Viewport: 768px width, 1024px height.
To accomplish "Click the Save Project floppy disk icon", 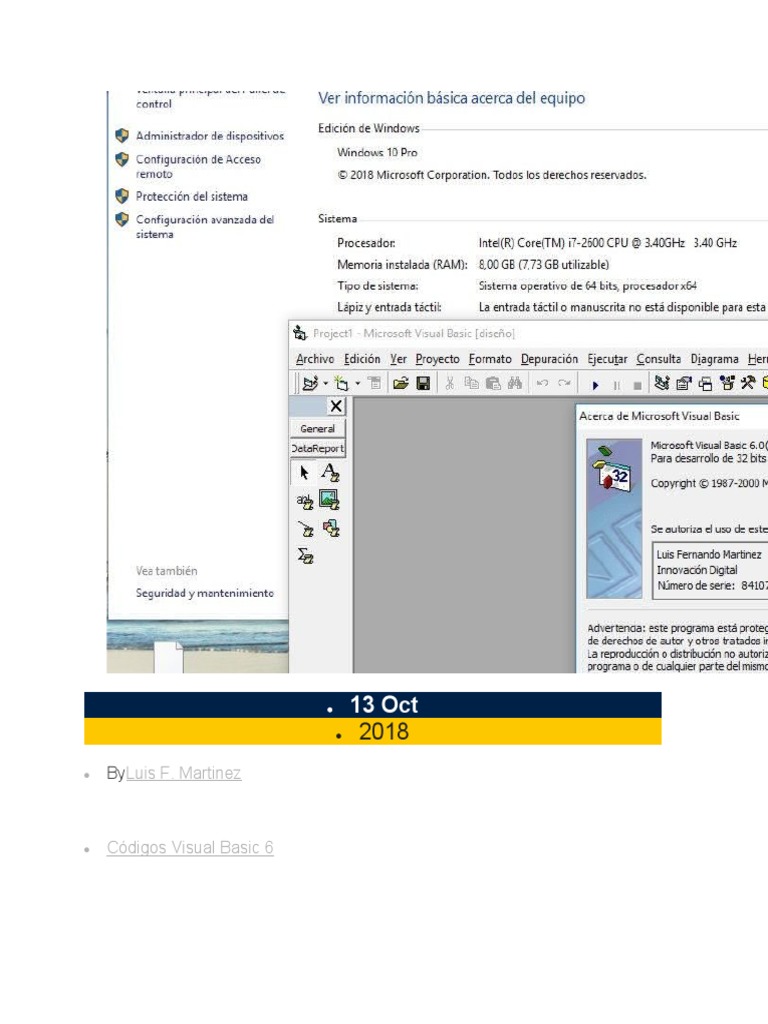I will tap(423, 383).
